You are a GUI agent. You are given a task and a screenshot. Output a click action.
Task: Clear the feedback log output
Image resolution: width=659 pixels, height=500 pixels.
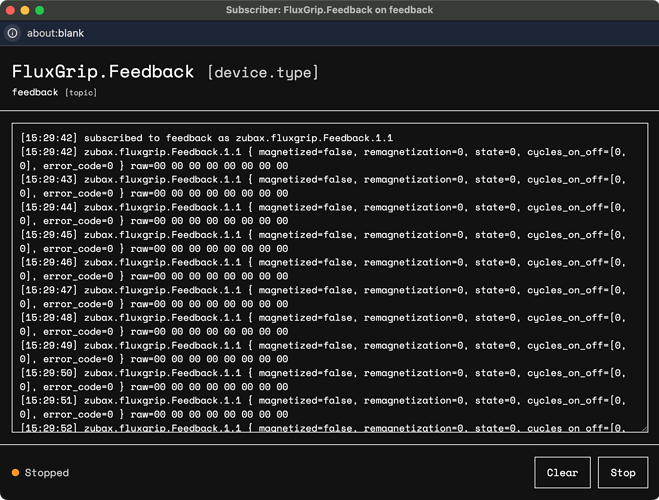pyautogui.click(x=562, y=473)
